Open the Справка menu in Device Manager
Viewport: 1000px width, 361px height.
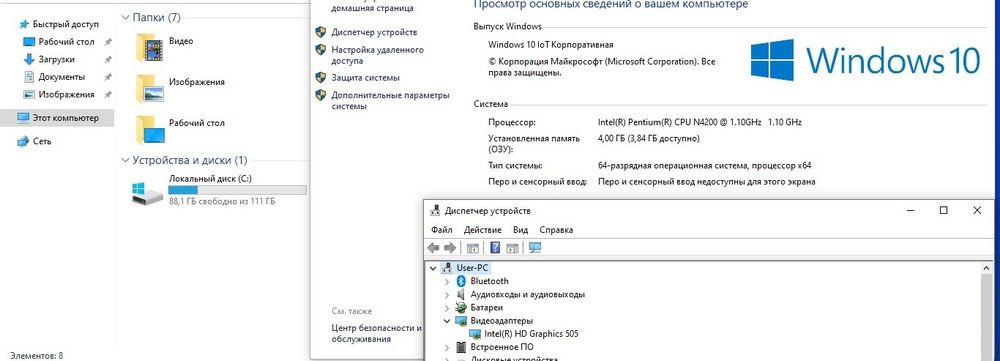tap(556, 230)
